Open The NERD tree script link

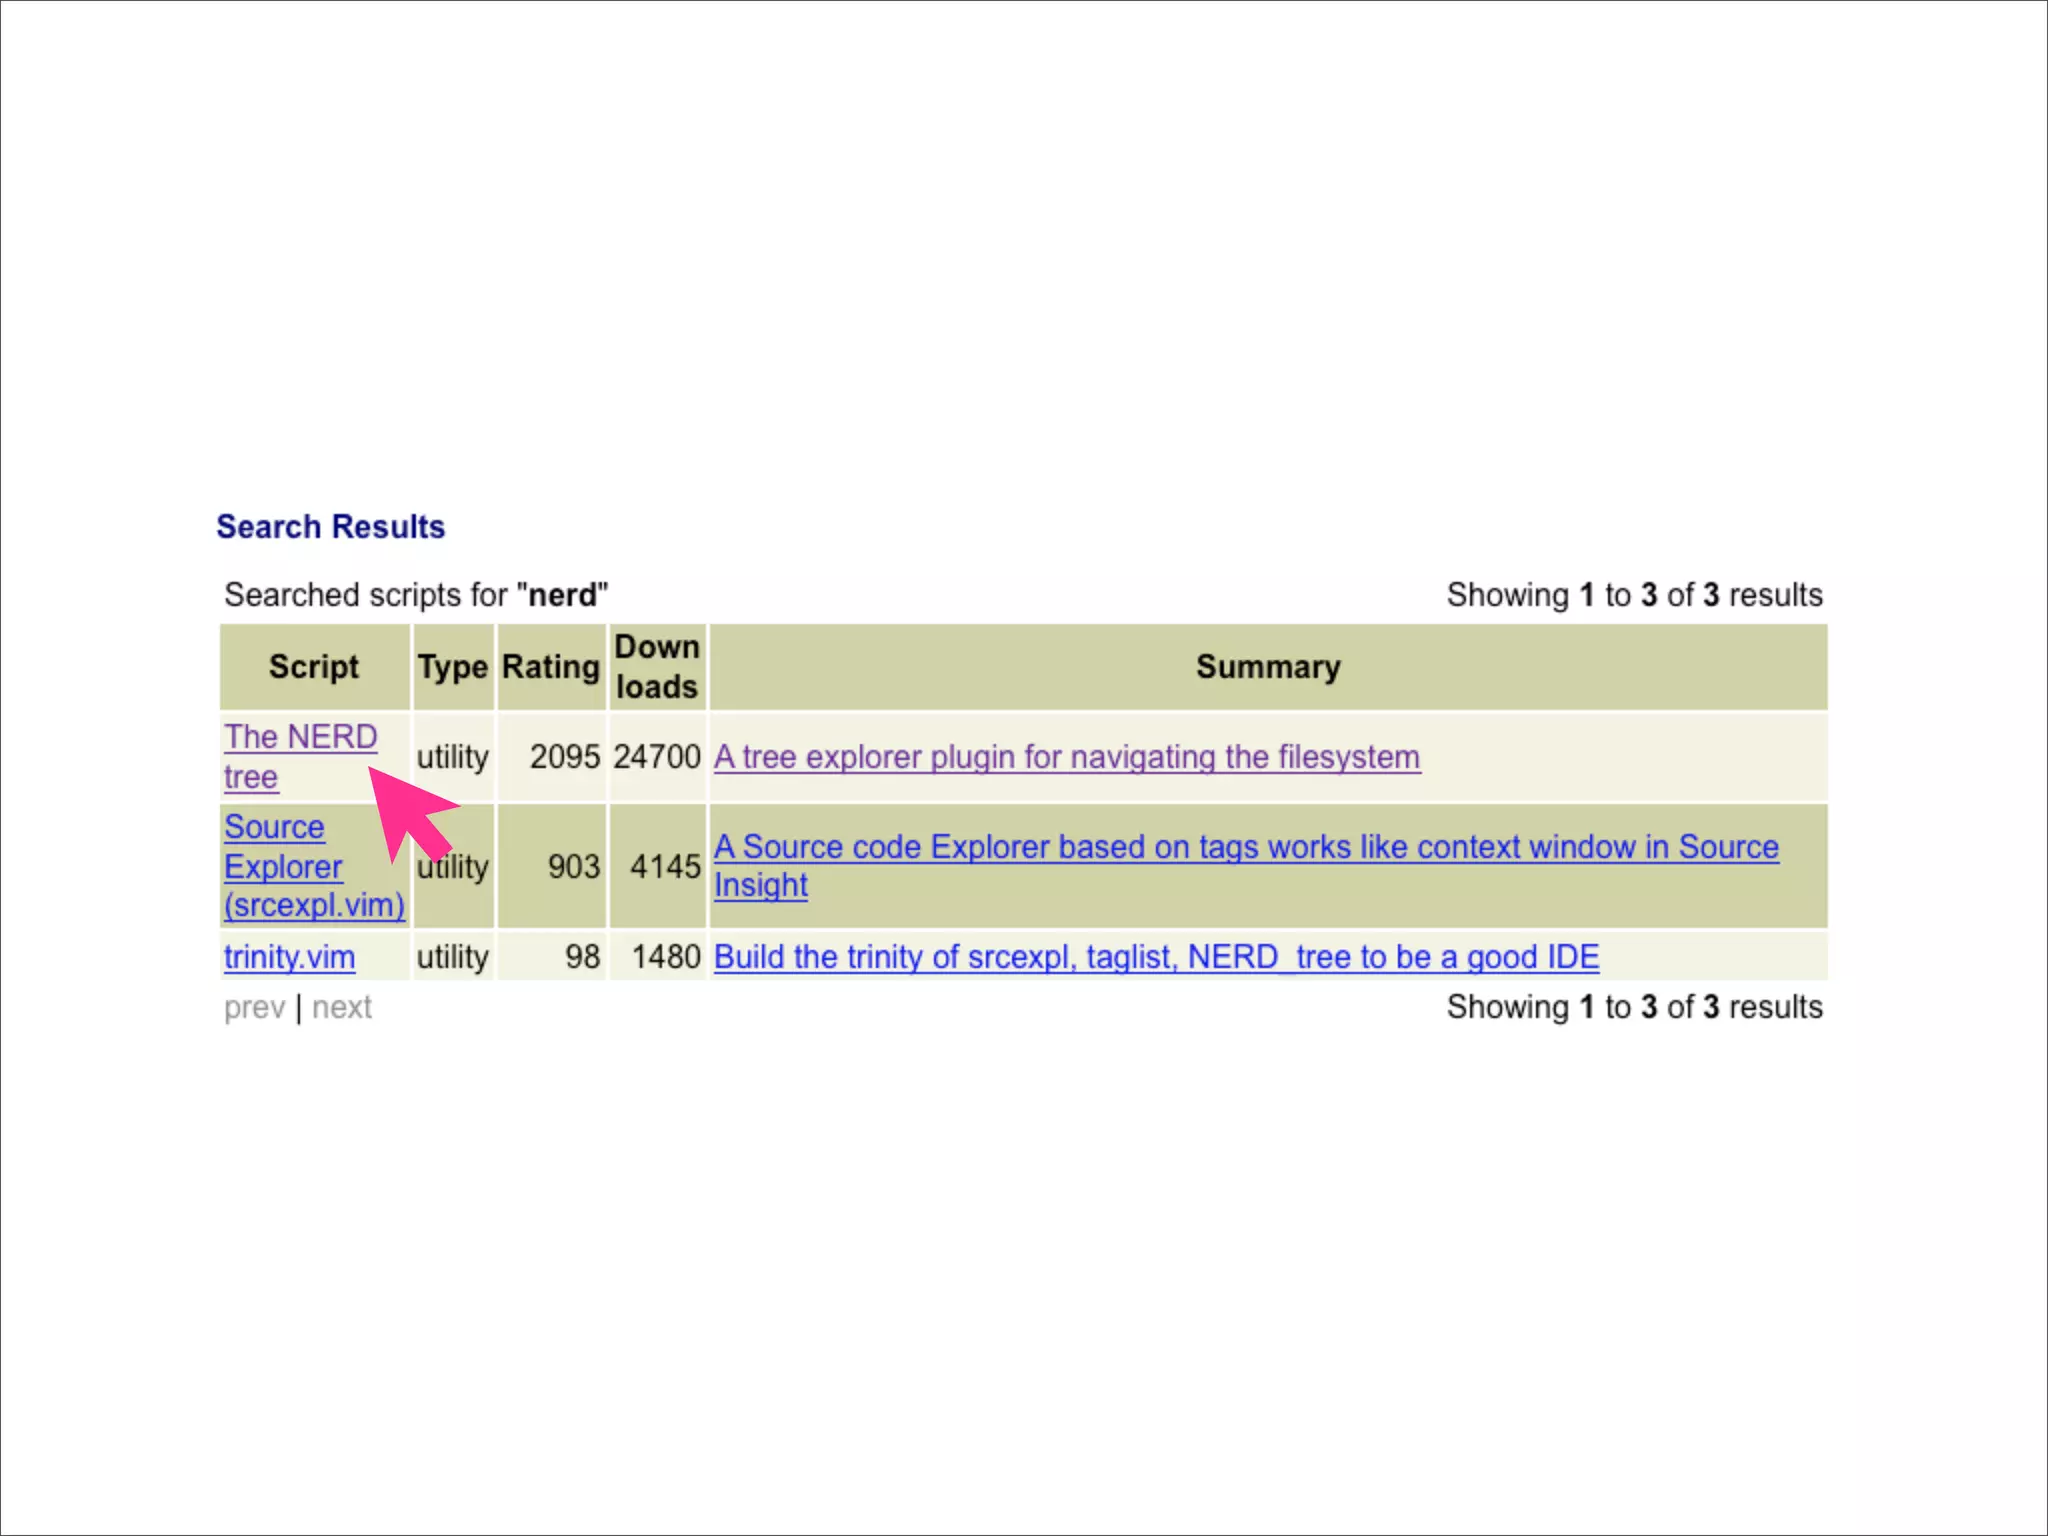point(299,738)
